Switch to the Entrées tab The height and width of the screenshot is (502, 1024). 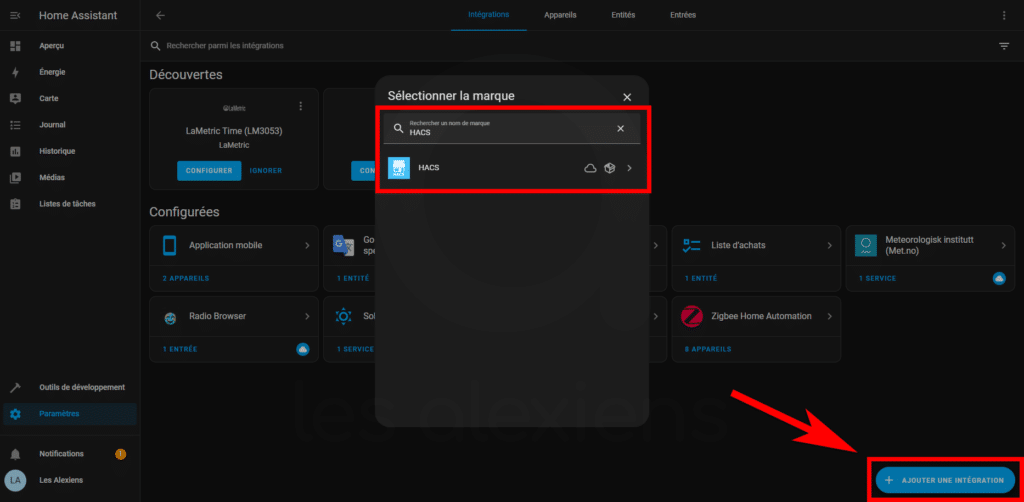coord(683,15)
